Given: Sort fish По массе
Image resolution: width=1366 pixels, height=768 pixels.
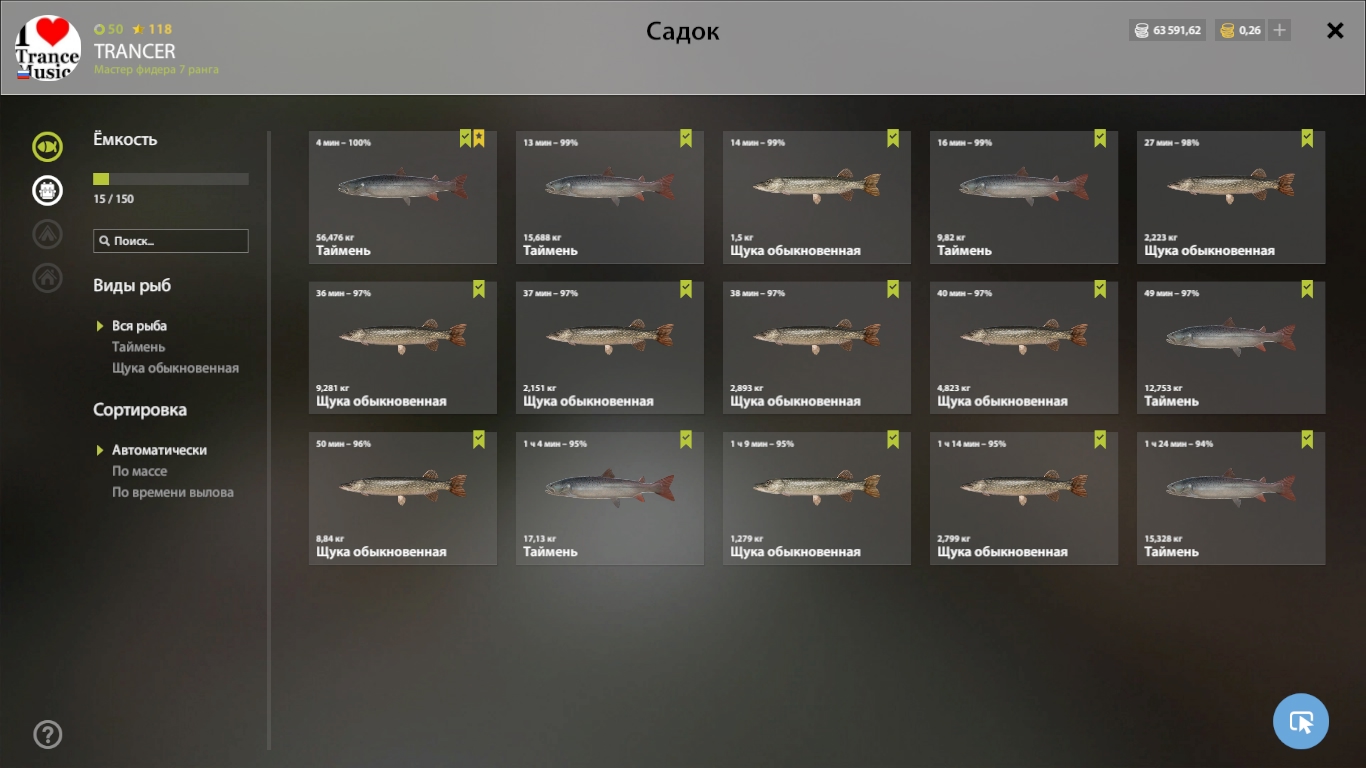Looking at the screenshot, I should pyautogui.click(x=139, y=471).
